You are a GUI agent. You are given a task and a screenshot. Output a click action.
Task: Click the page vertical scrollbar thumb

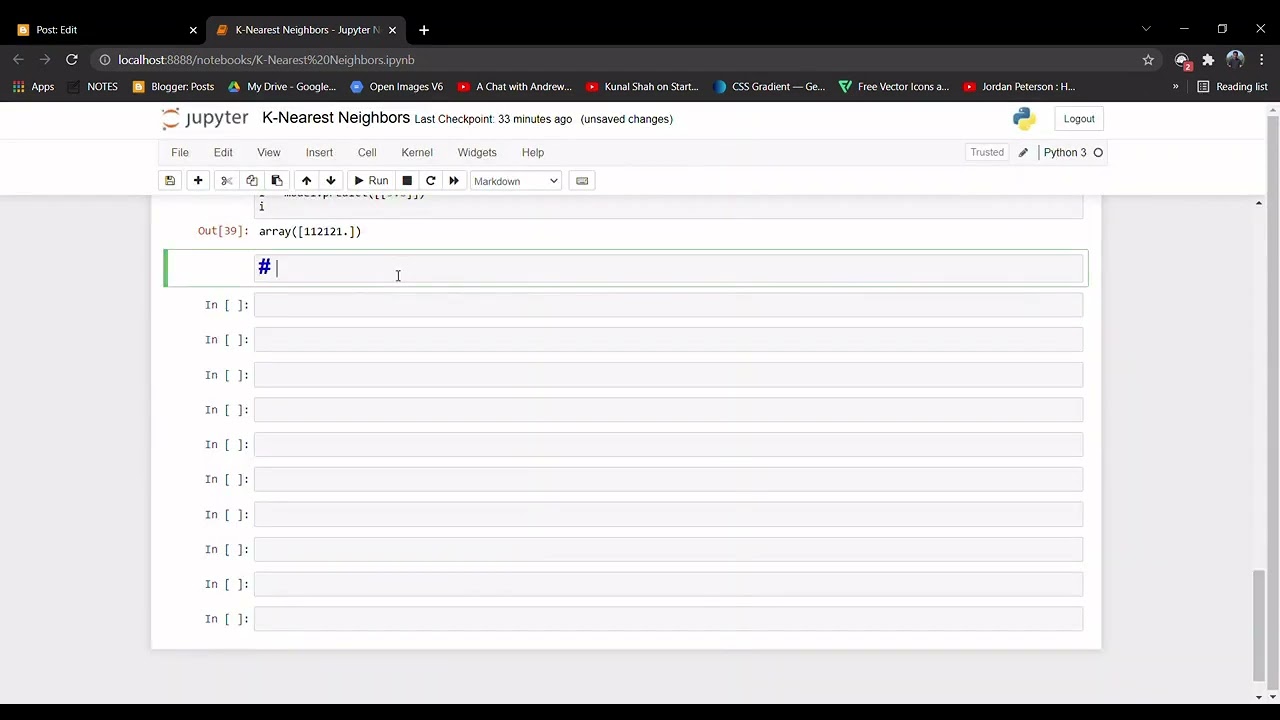[x=1259, y=624]
